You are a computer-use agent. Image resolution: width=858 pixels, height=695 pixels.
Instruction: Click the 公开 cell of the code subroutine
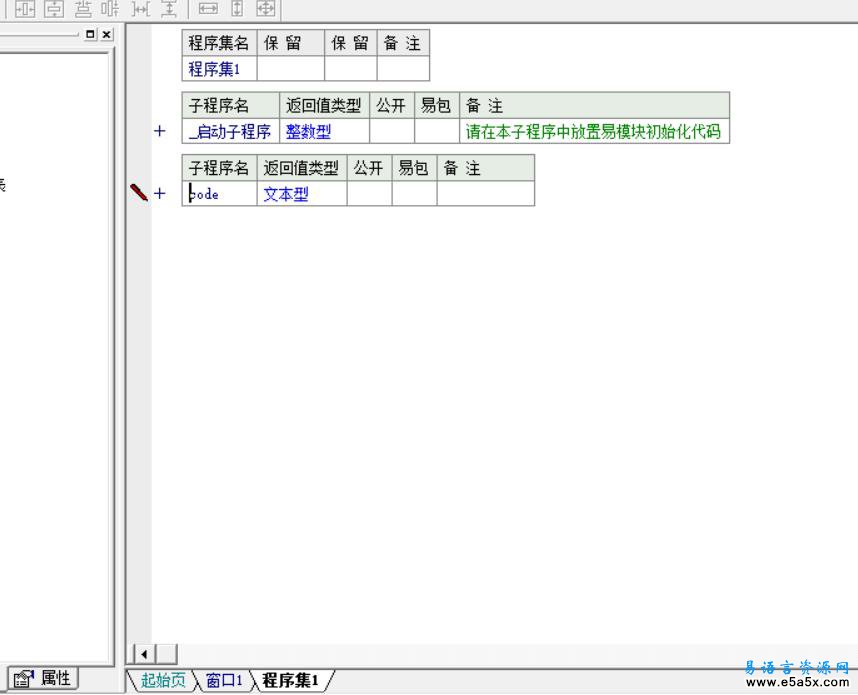369,194
